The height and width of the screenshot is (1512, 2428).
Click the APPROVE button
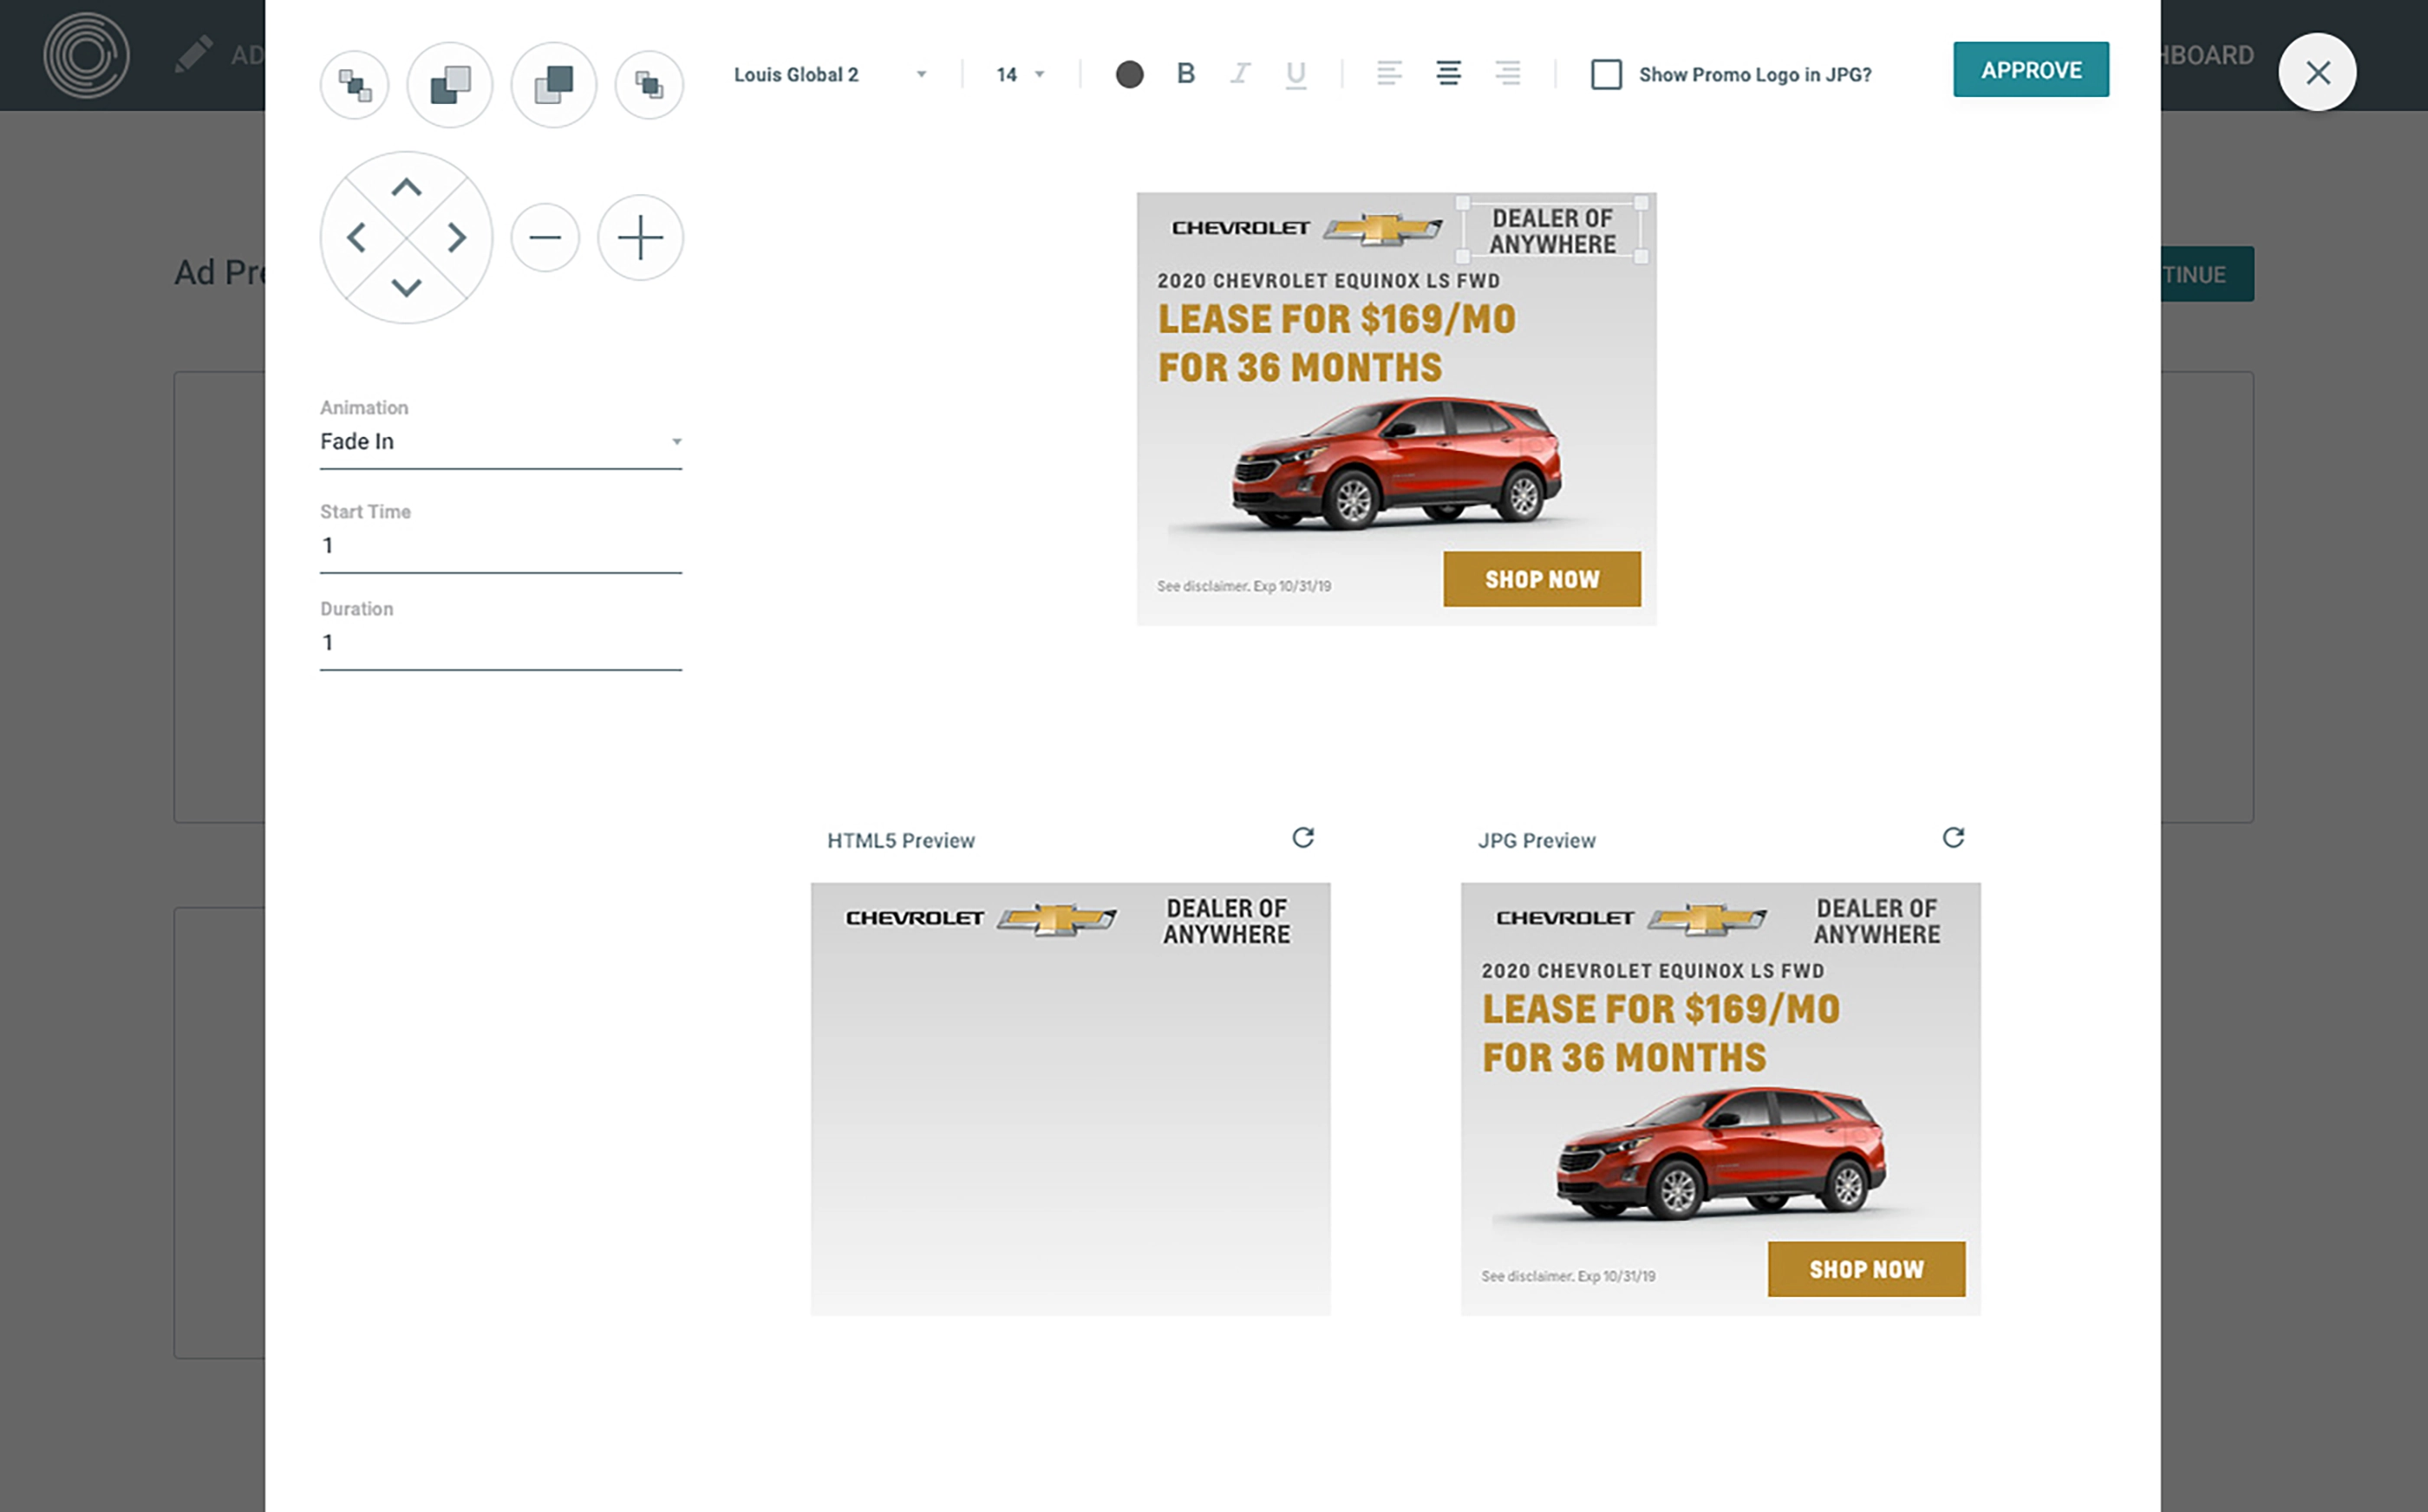2031,70
